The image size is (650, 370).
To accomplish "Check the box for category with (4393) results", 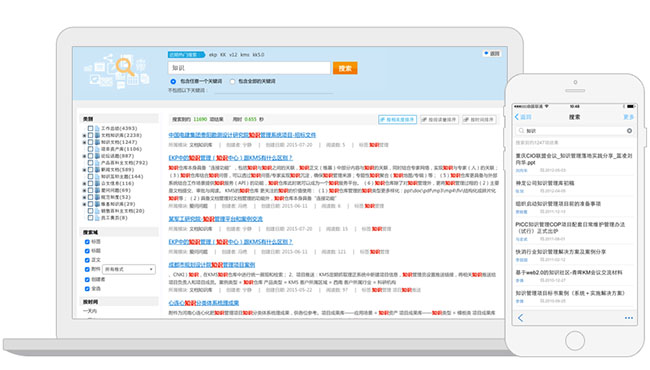I will 90,128.
